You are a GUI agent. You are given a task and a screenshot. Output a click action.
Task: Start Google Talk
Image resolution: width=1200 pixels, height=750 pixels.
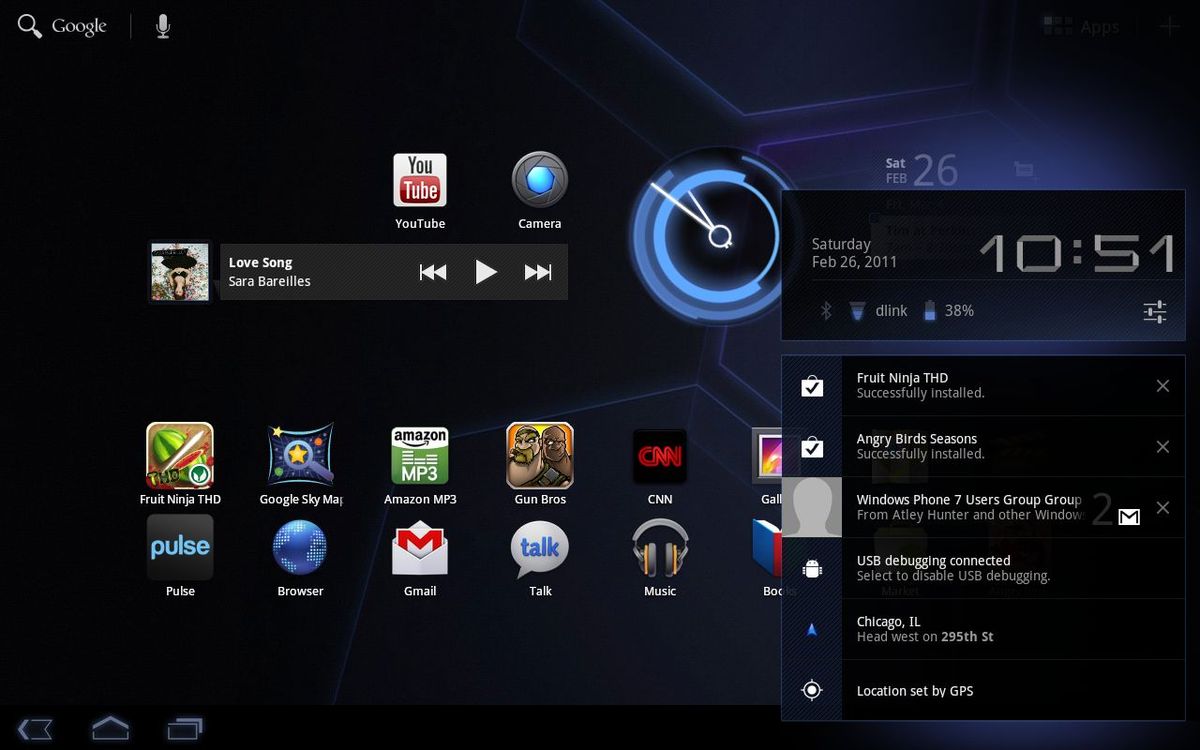coord(540,548)
